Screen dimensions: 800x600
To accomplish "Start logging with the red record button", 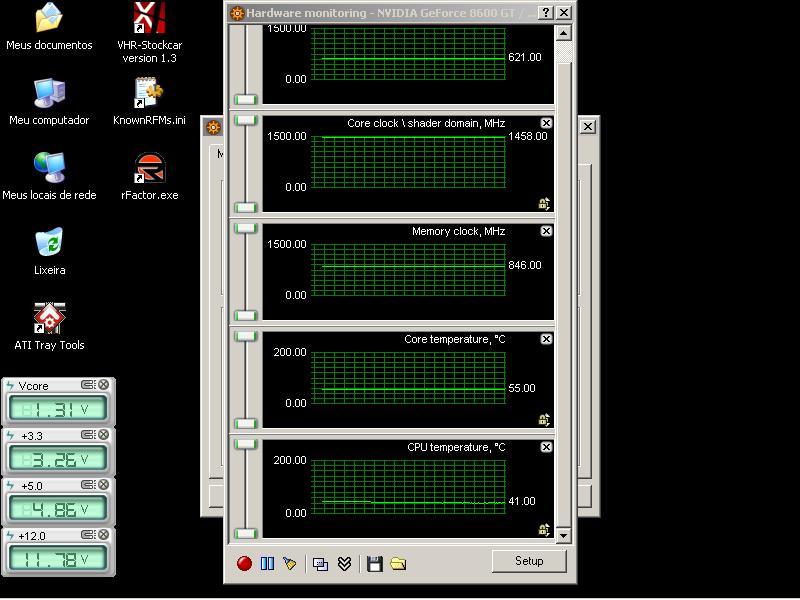I will 244,563.
